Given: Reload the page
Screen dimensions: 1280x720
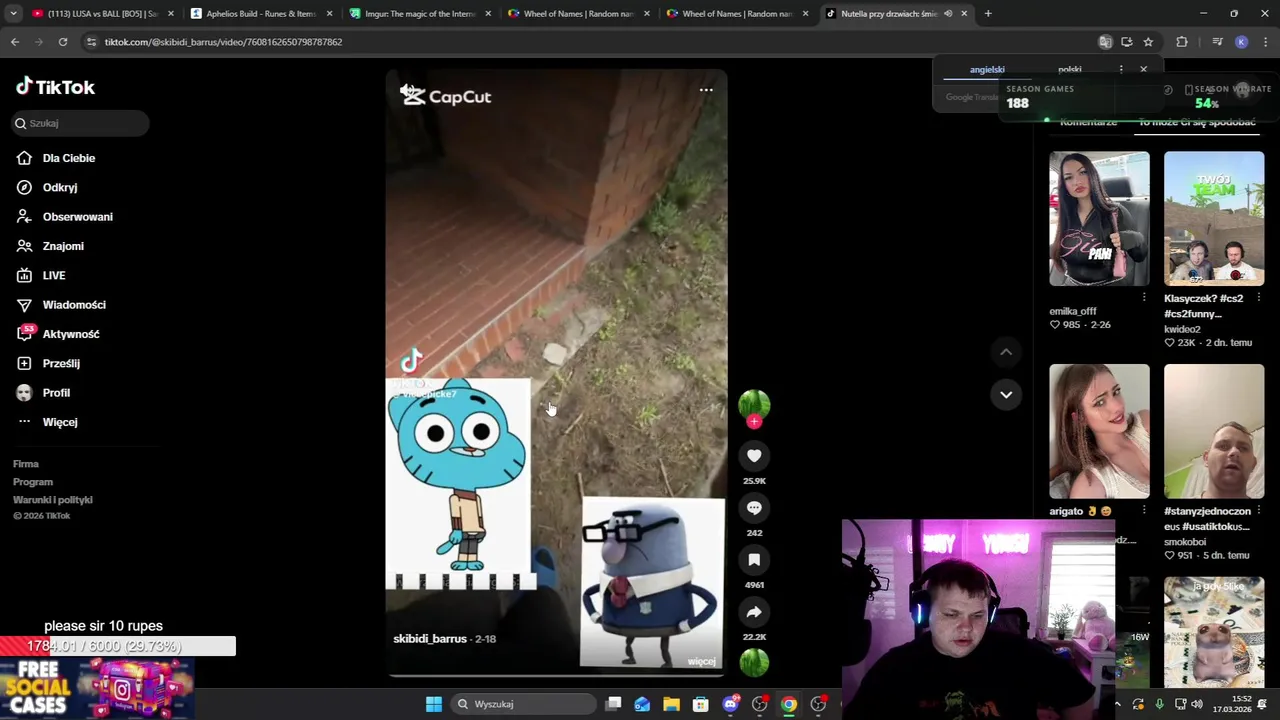Looking at the screenshot, I should [63, 42].
